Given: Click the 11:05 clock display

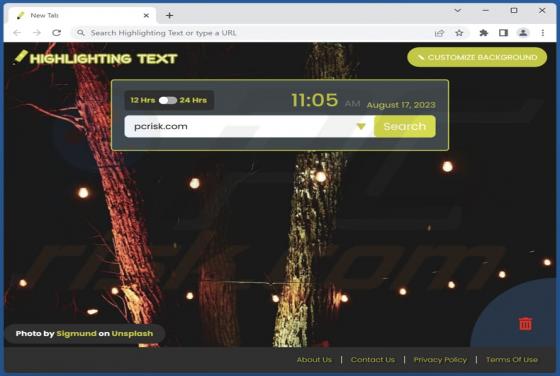Looking at the screenshot, I should click(315, 100).
